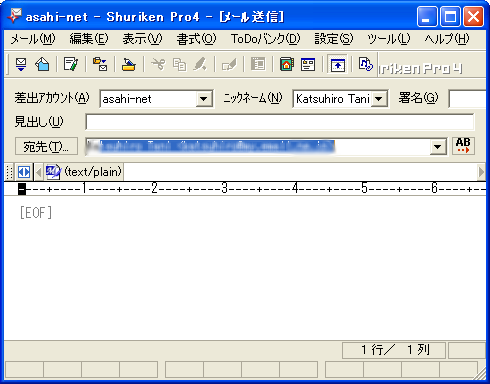The image size is (490, 384).
Task: Minimize the Shuriken Pro4 window
Action: pos(427,16)
